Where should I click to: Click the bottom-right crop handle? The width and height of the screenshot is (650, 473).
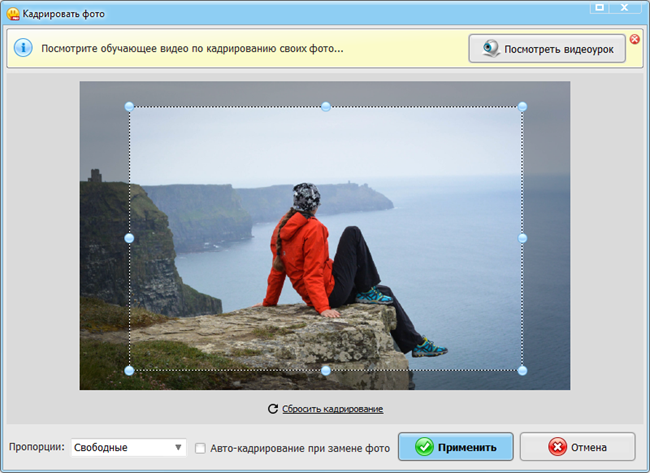(522, 370)
